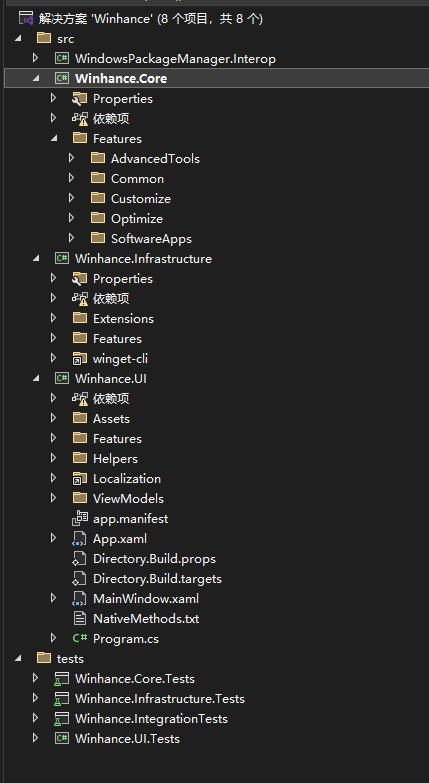Expand the ViewModels folder
Screen dimensions: 429x783
(x=53, y=498)
